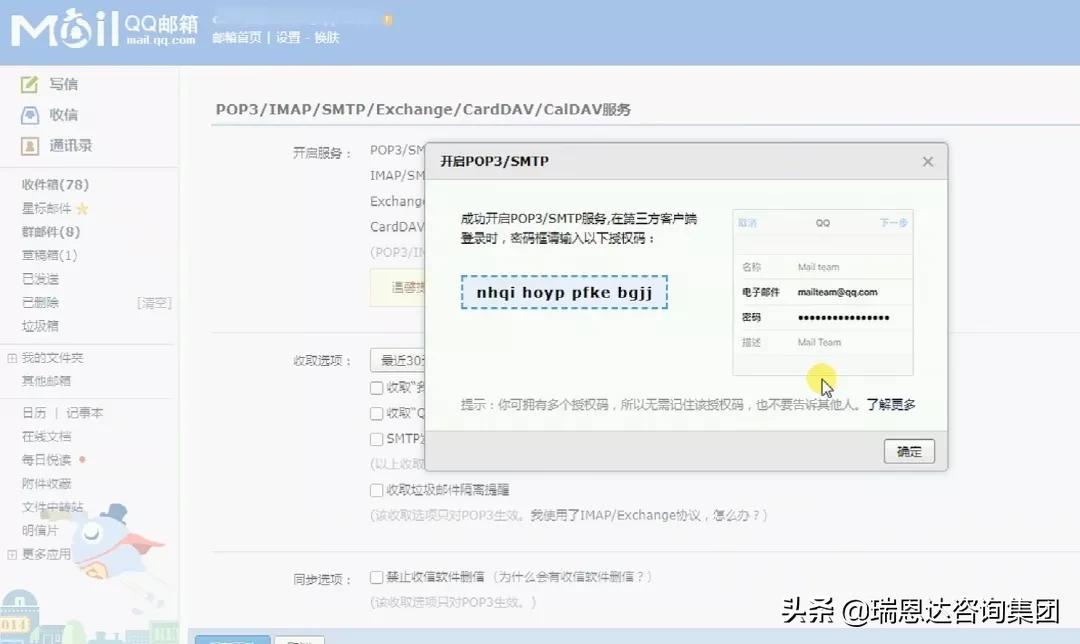Click 取消 in the QQ sample image
Screen dimensions: 1080x644
747,222
